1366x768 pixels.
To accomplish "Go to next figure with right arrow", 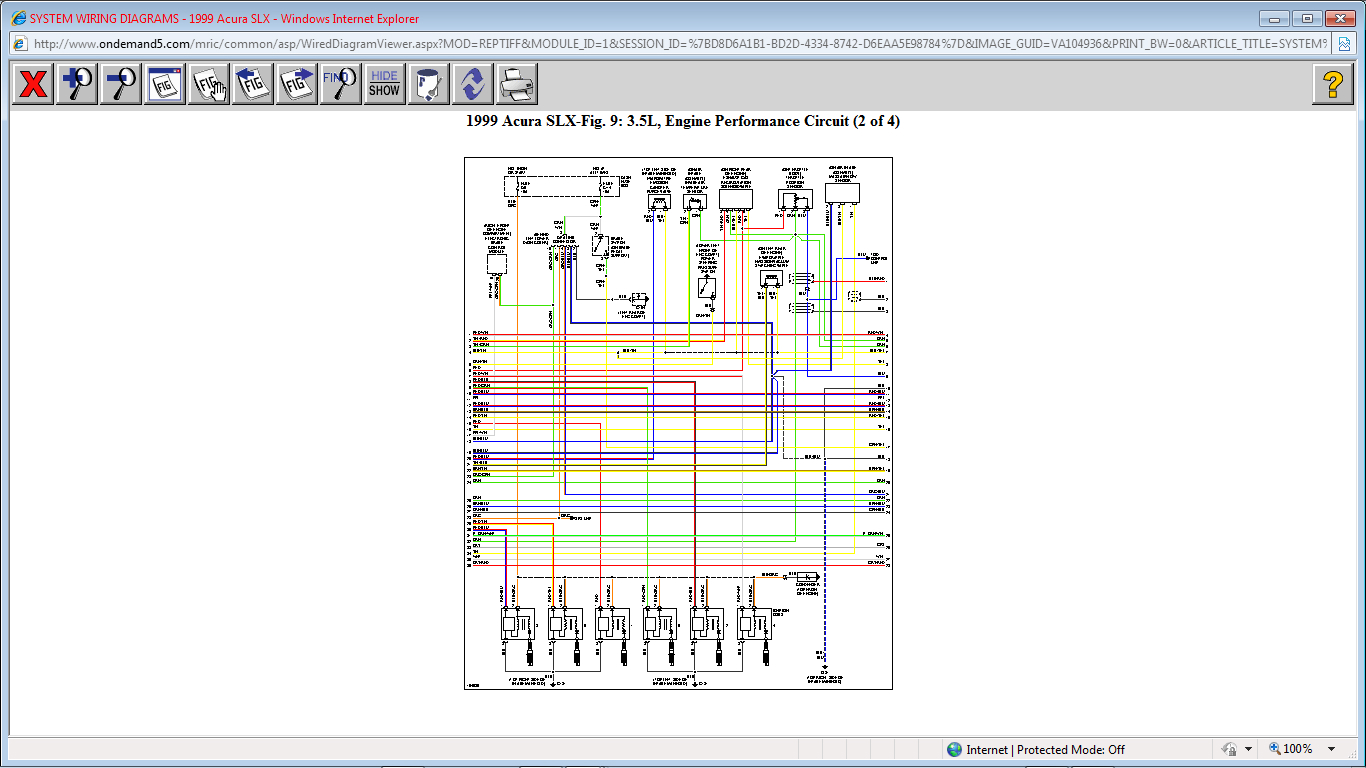I will pyautogui.click(x=297, y=84).
